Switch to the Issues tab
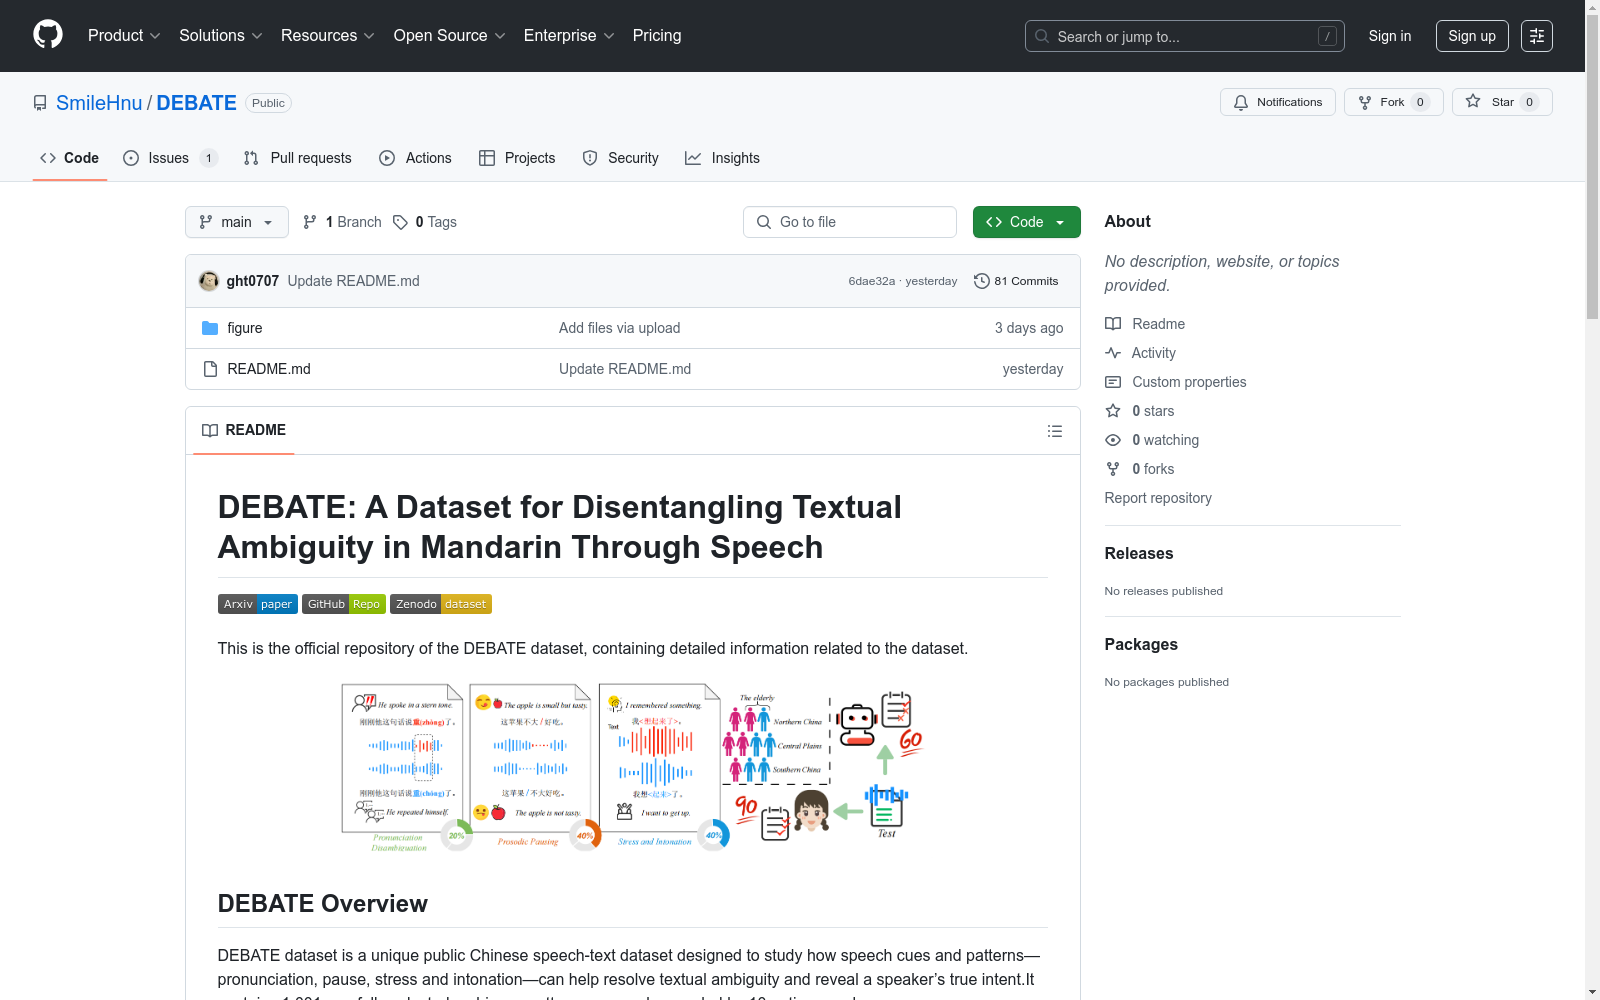1600x1000 pixels. (169, 158)
